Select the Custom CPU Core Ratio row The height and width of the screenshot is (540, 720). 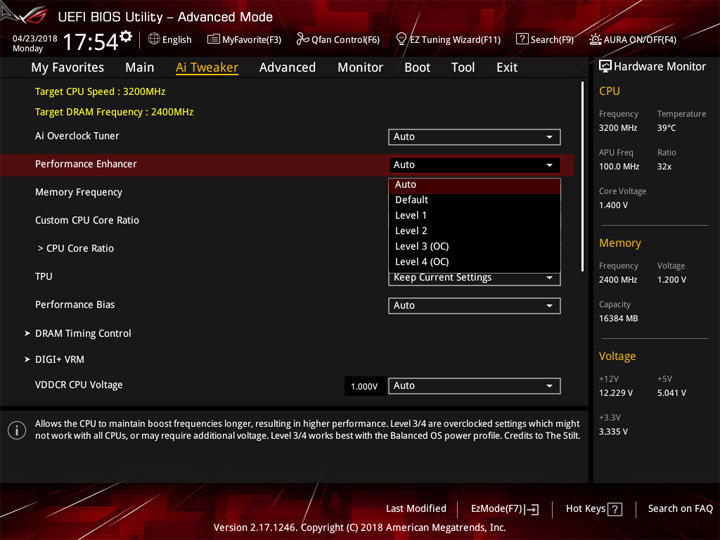click(x=87, y=220)
